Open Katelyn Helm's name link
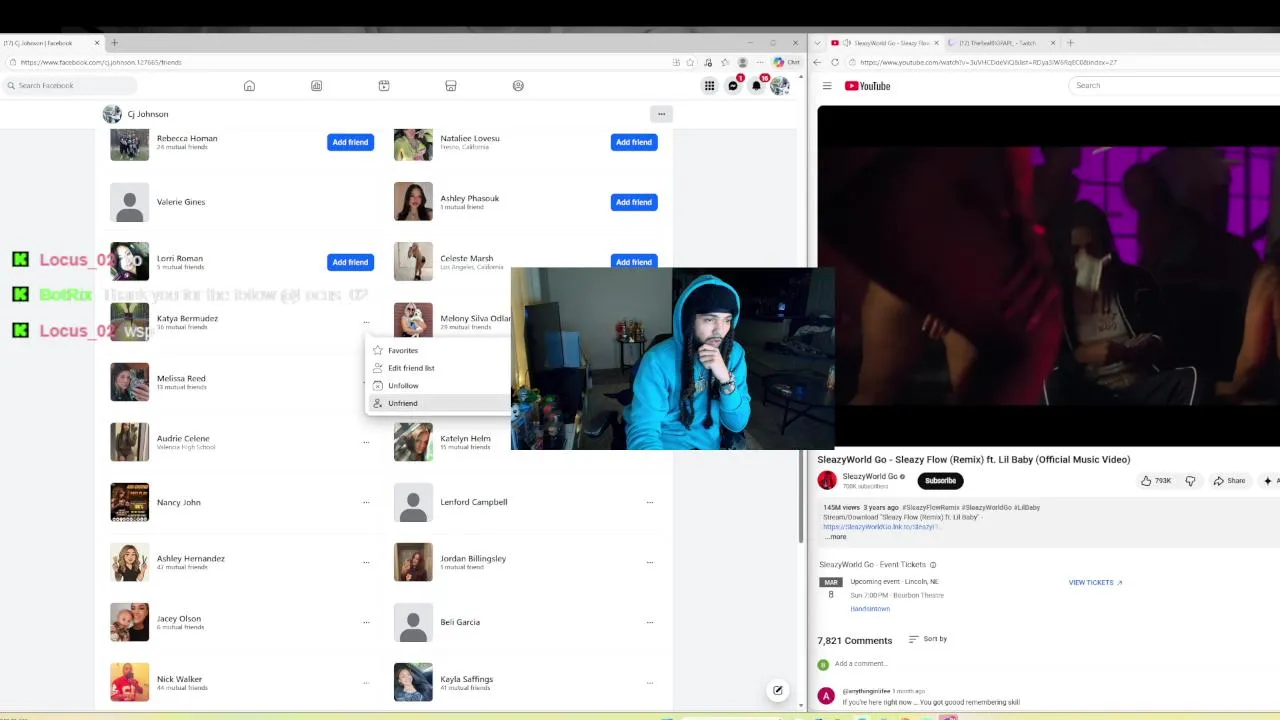This screenshot has height=720, width=1280. tap(465, 438)
